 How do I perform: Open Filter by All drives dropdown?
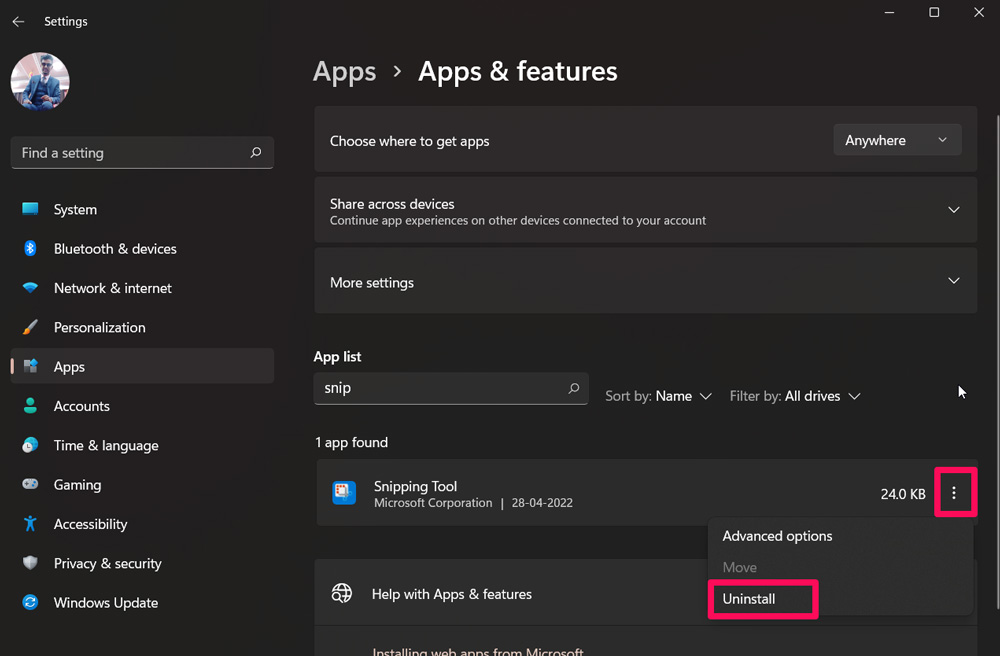(x=795, y=396)
